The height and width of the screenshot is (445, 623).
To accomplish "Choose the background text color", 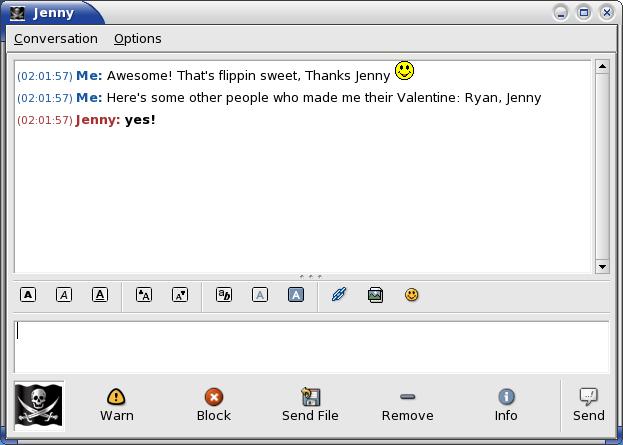I will tap(296, 295).
